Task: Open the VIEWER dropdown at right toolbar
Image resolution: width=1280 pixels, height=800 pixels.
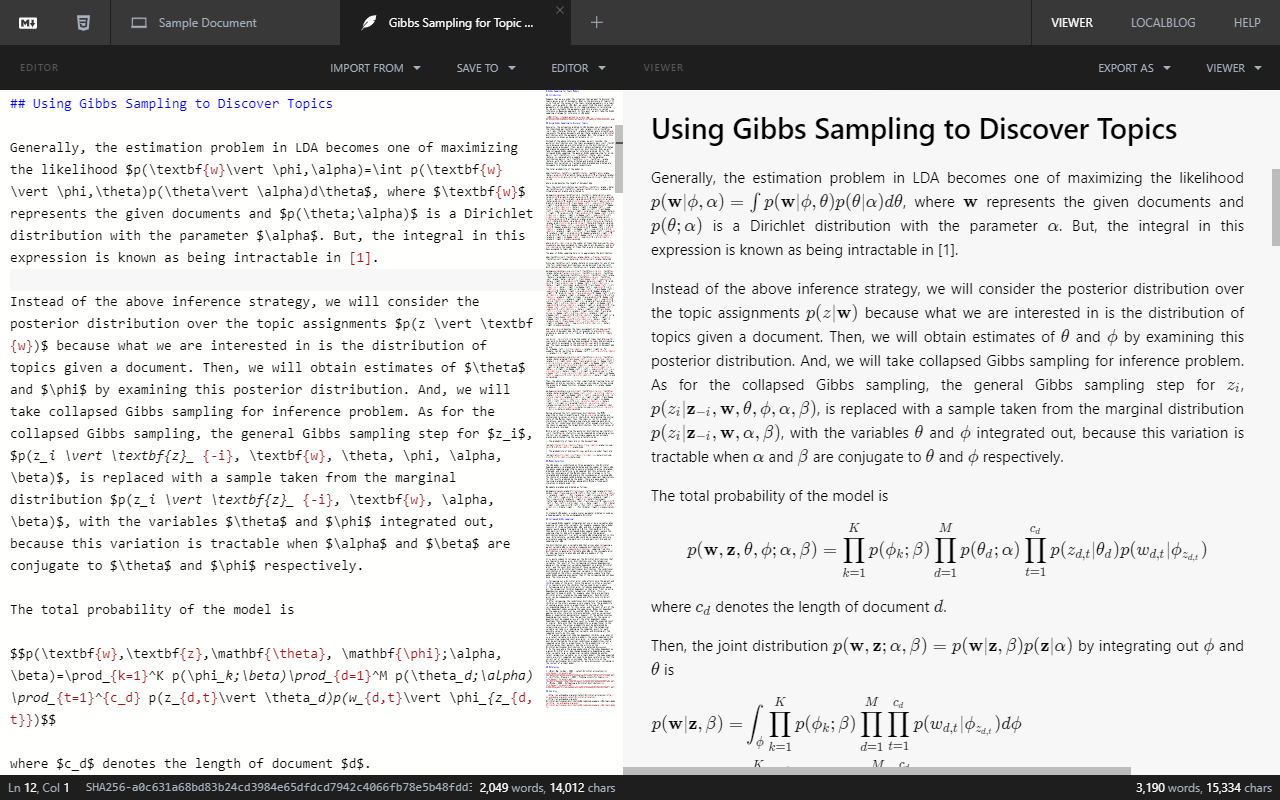Action: pyautogui.click(x=1233, y=68)
